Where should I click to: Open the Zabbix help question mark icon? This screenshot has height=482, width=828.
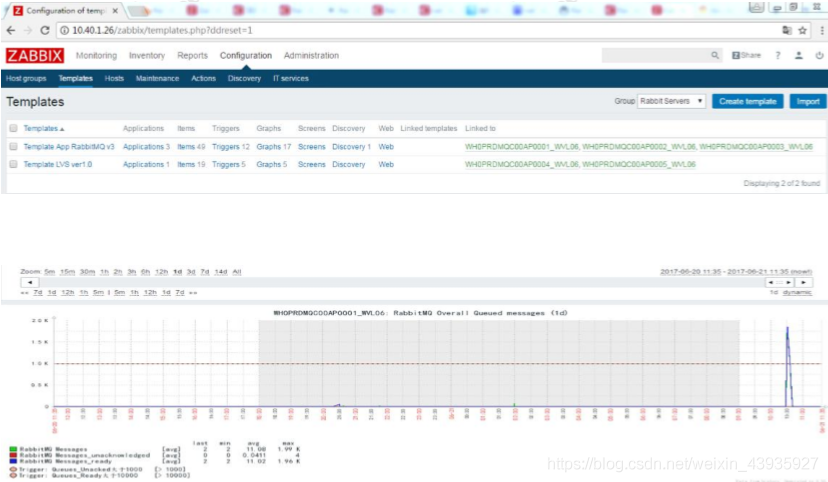pos(779,56)
